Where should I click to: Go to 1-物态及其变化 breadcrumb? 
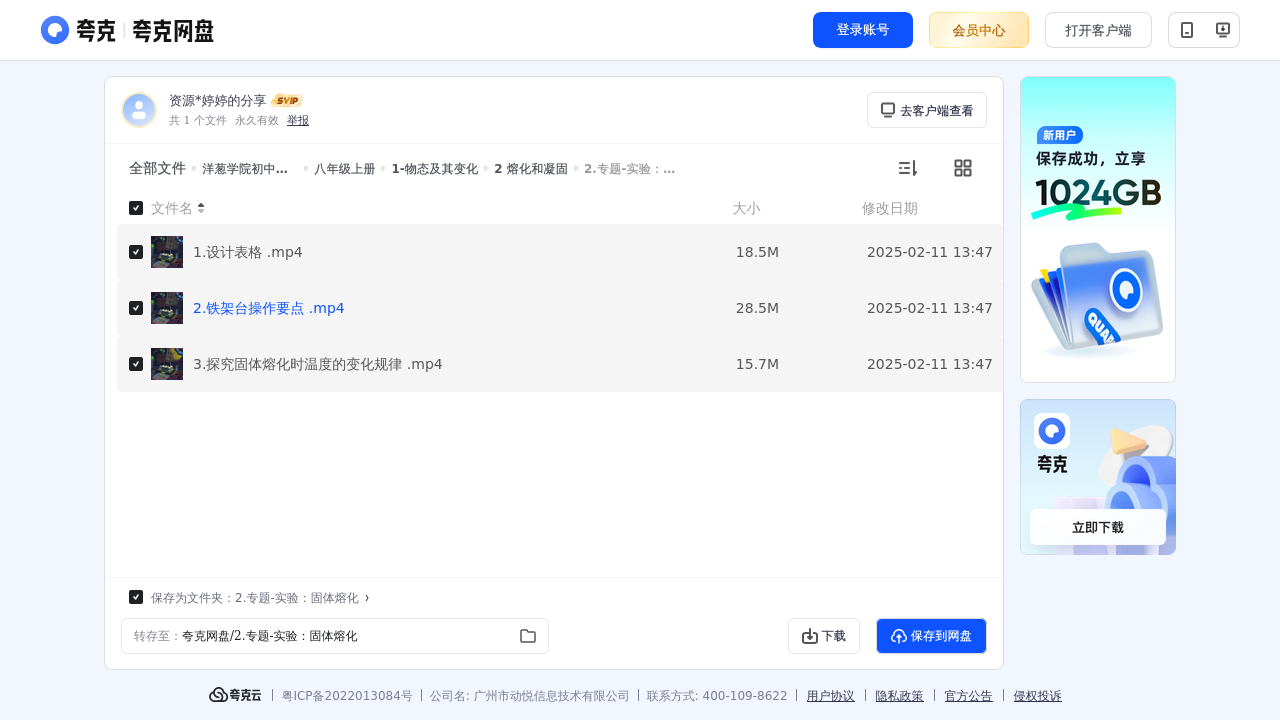click(x=435, y=169)
